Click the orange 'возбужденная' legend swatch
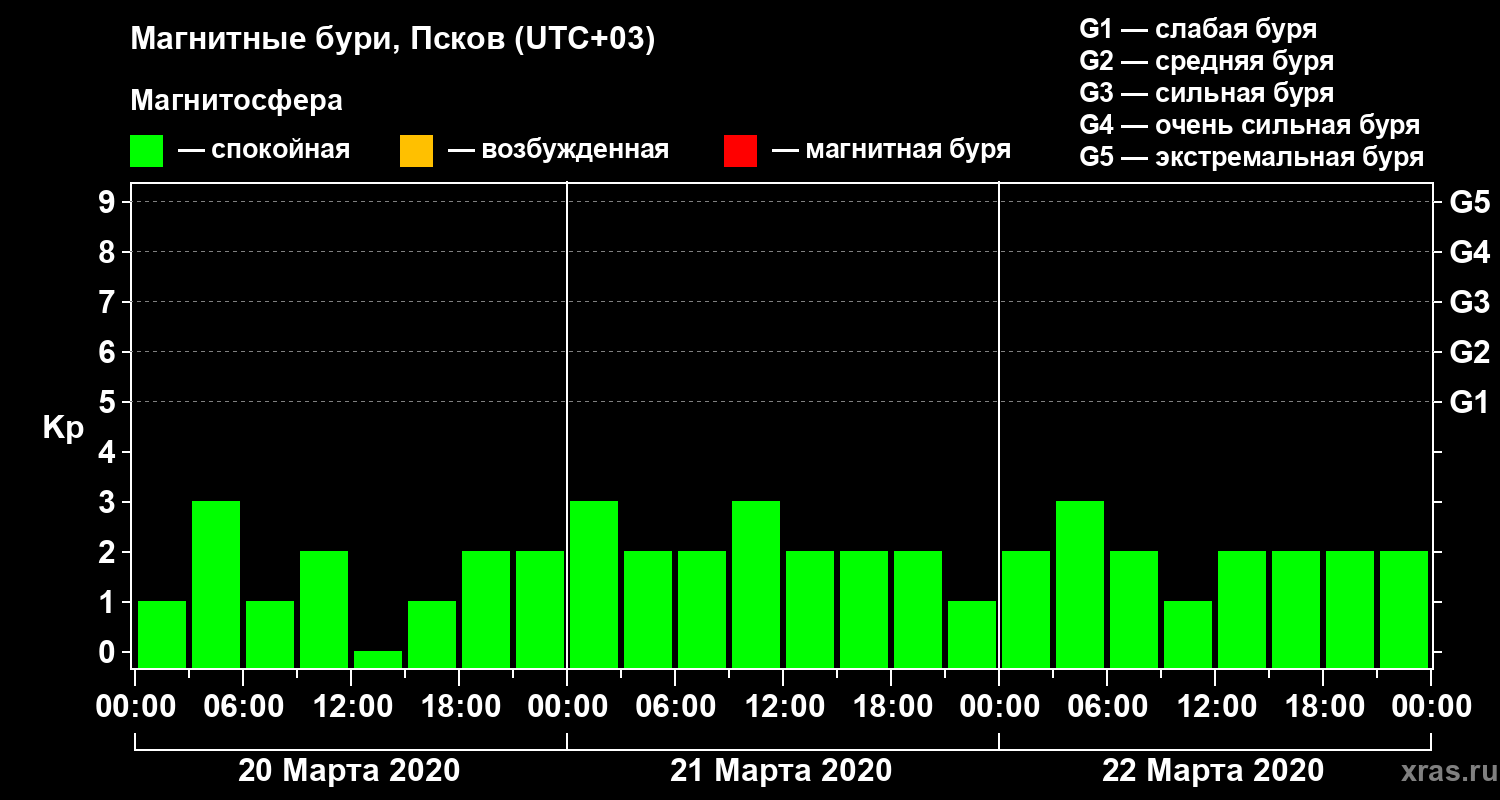 pos(416,151)
